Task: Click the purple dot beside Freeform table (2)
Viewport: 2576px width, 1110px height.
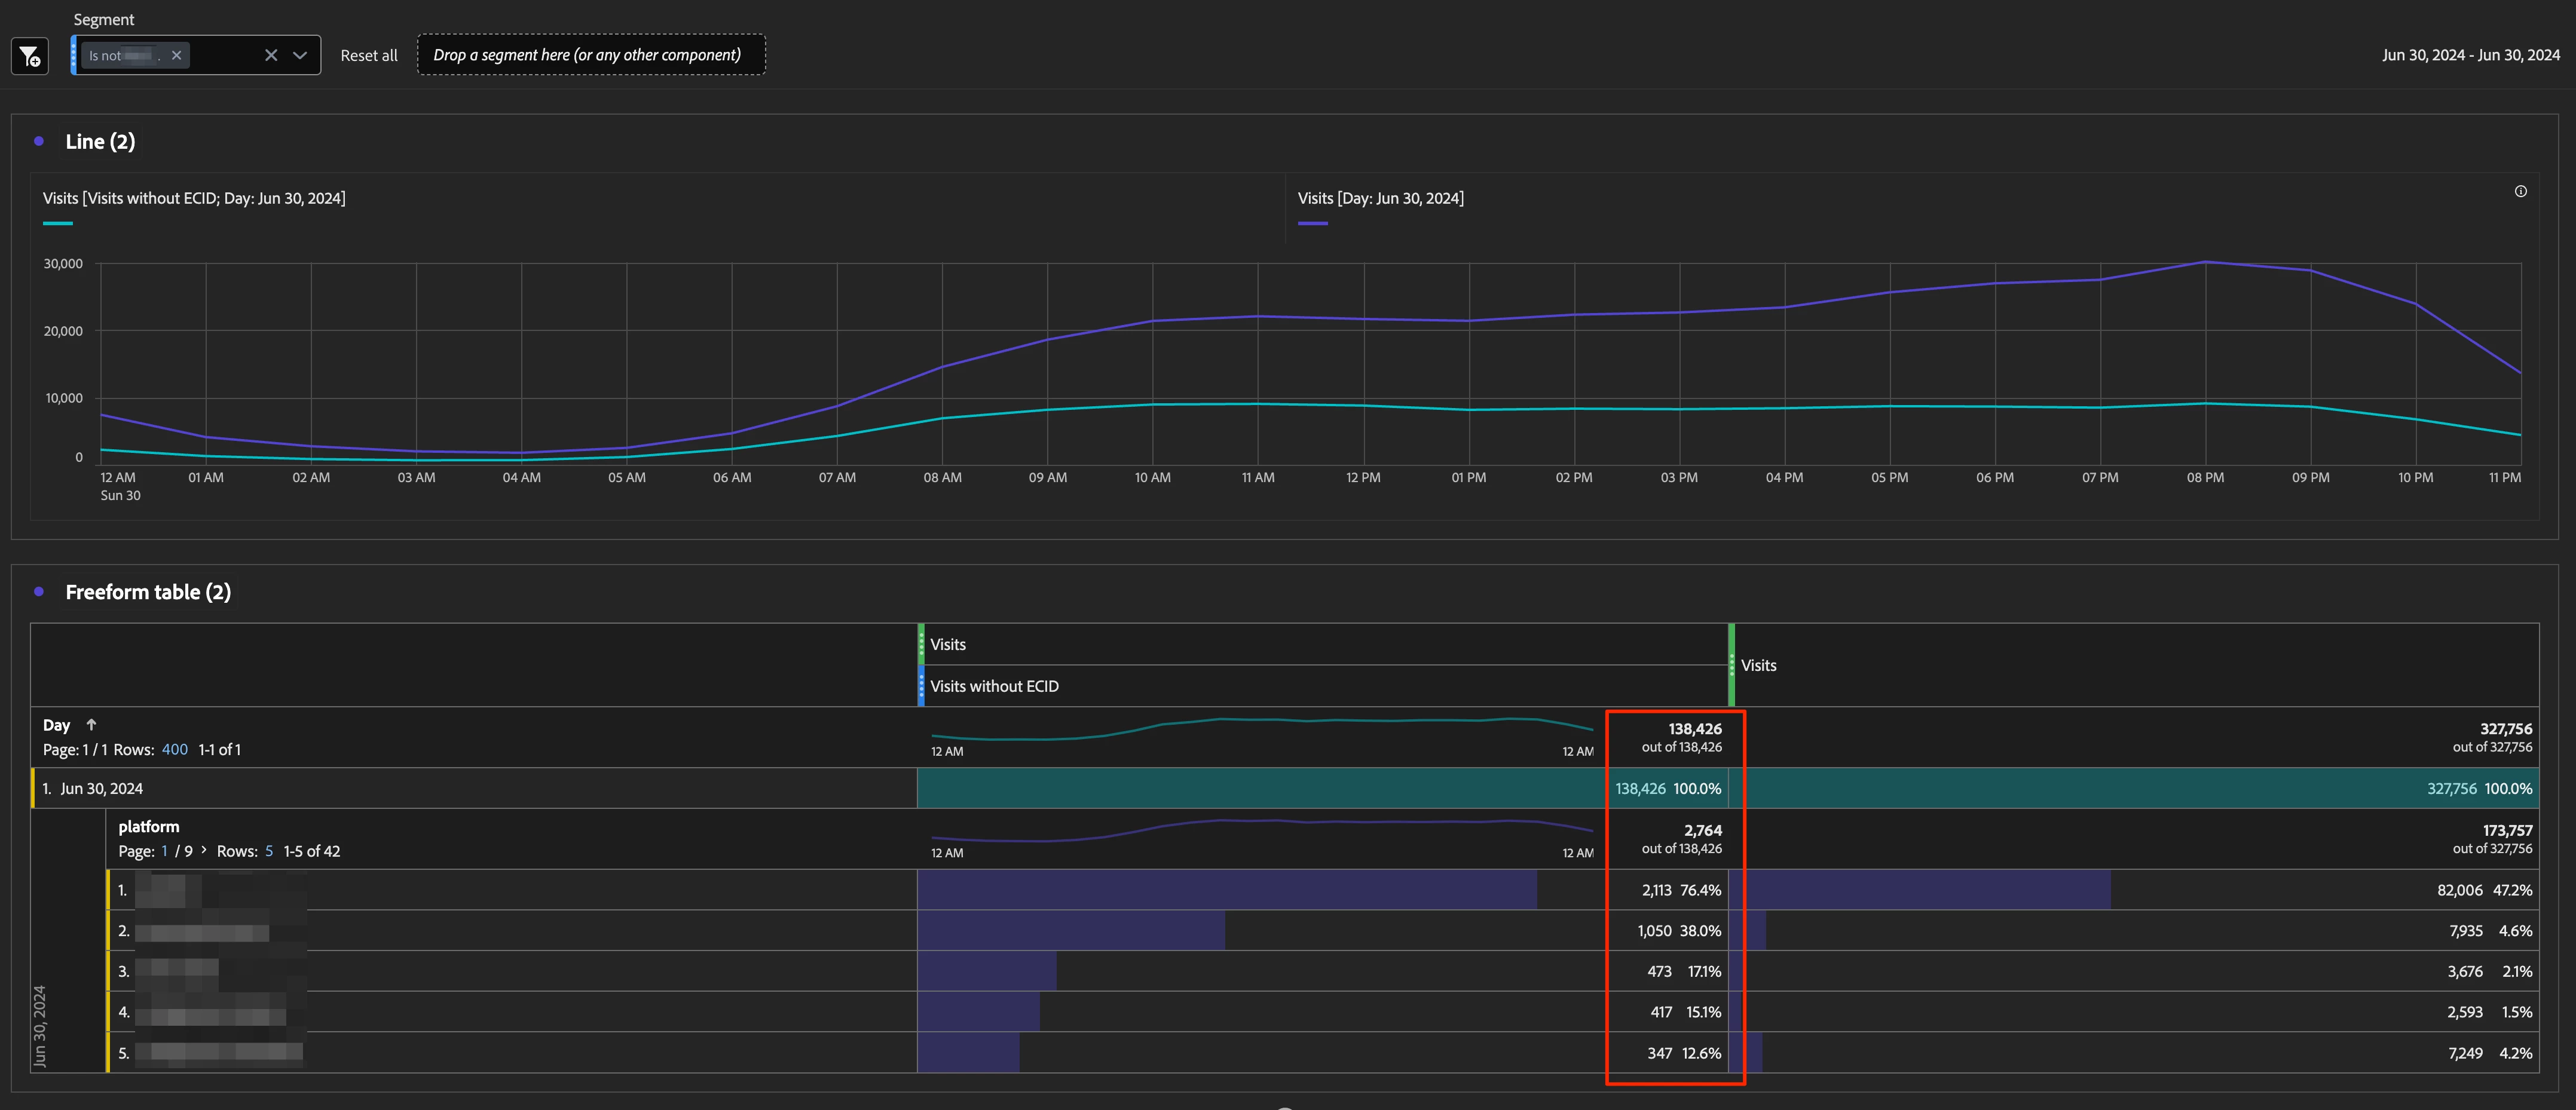Action: click(39, 592)
